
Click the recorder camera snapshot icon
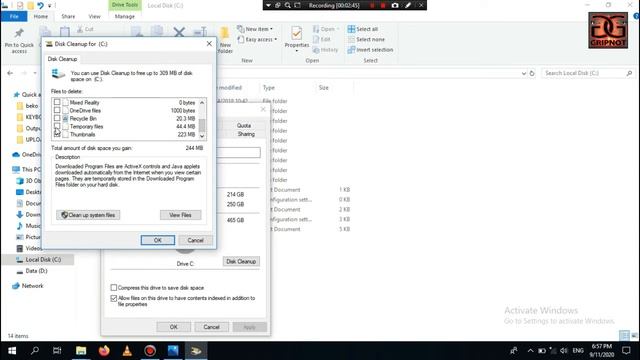395,5
